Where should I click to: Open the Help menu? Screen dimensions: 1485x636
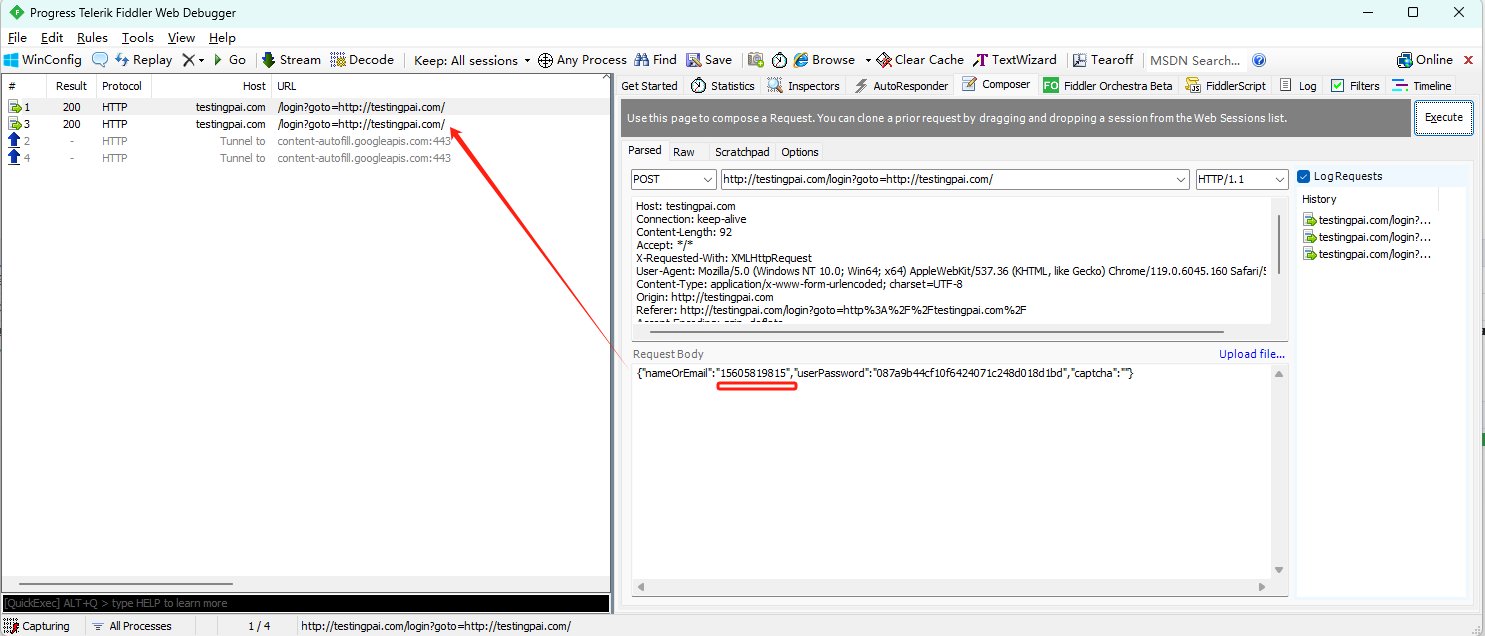coord(222,38)
